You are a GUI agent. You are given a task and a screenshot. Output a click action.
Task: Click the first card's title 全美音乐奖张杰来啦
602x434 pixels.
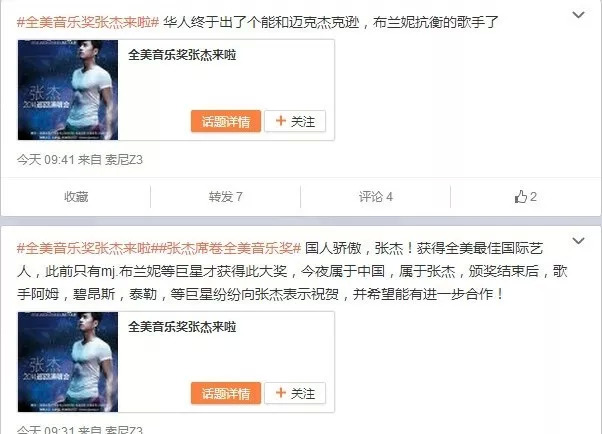tap(182, 55)
